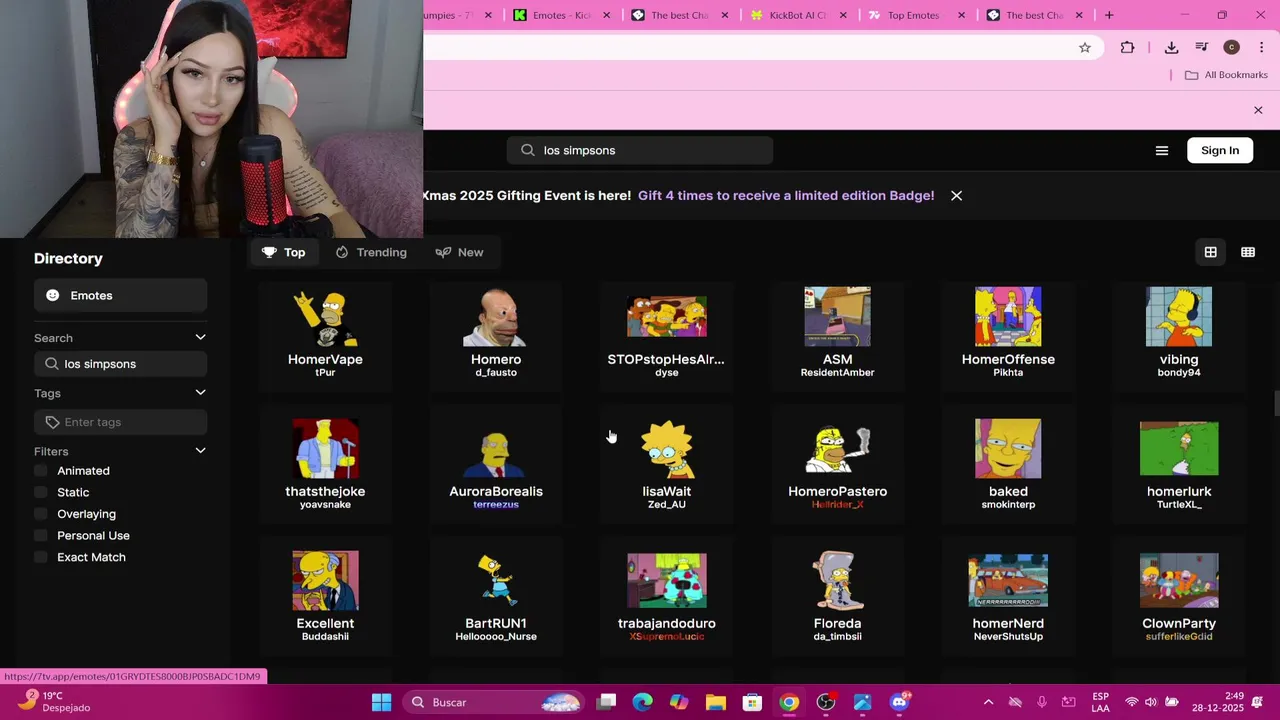
Task: Enable the Animated filter
Action: click(41, 470)
